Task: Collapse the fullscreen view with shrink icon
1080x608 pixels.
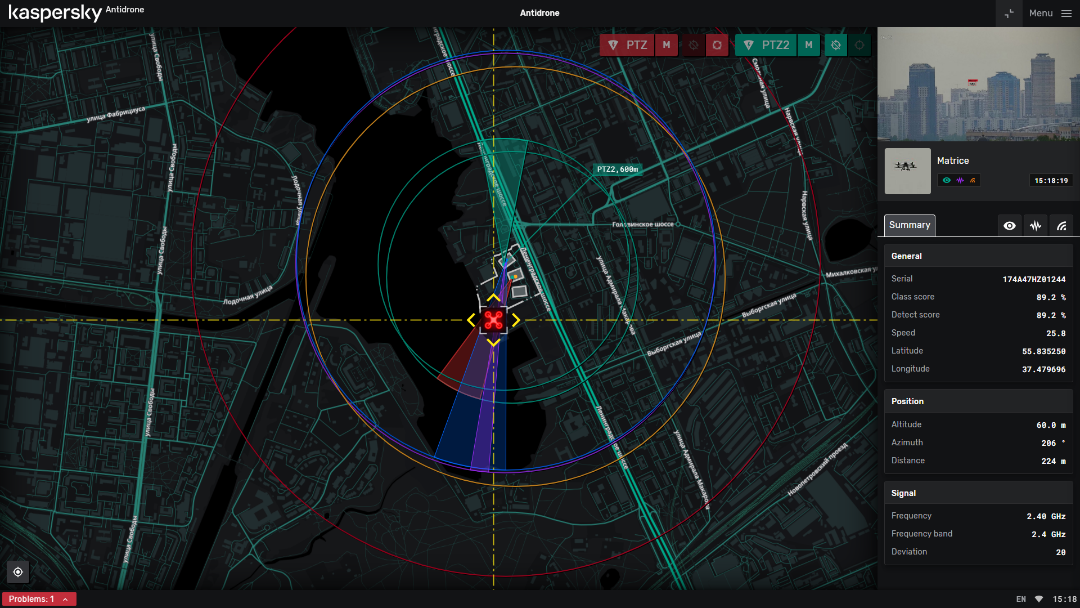Action: 1010,13
